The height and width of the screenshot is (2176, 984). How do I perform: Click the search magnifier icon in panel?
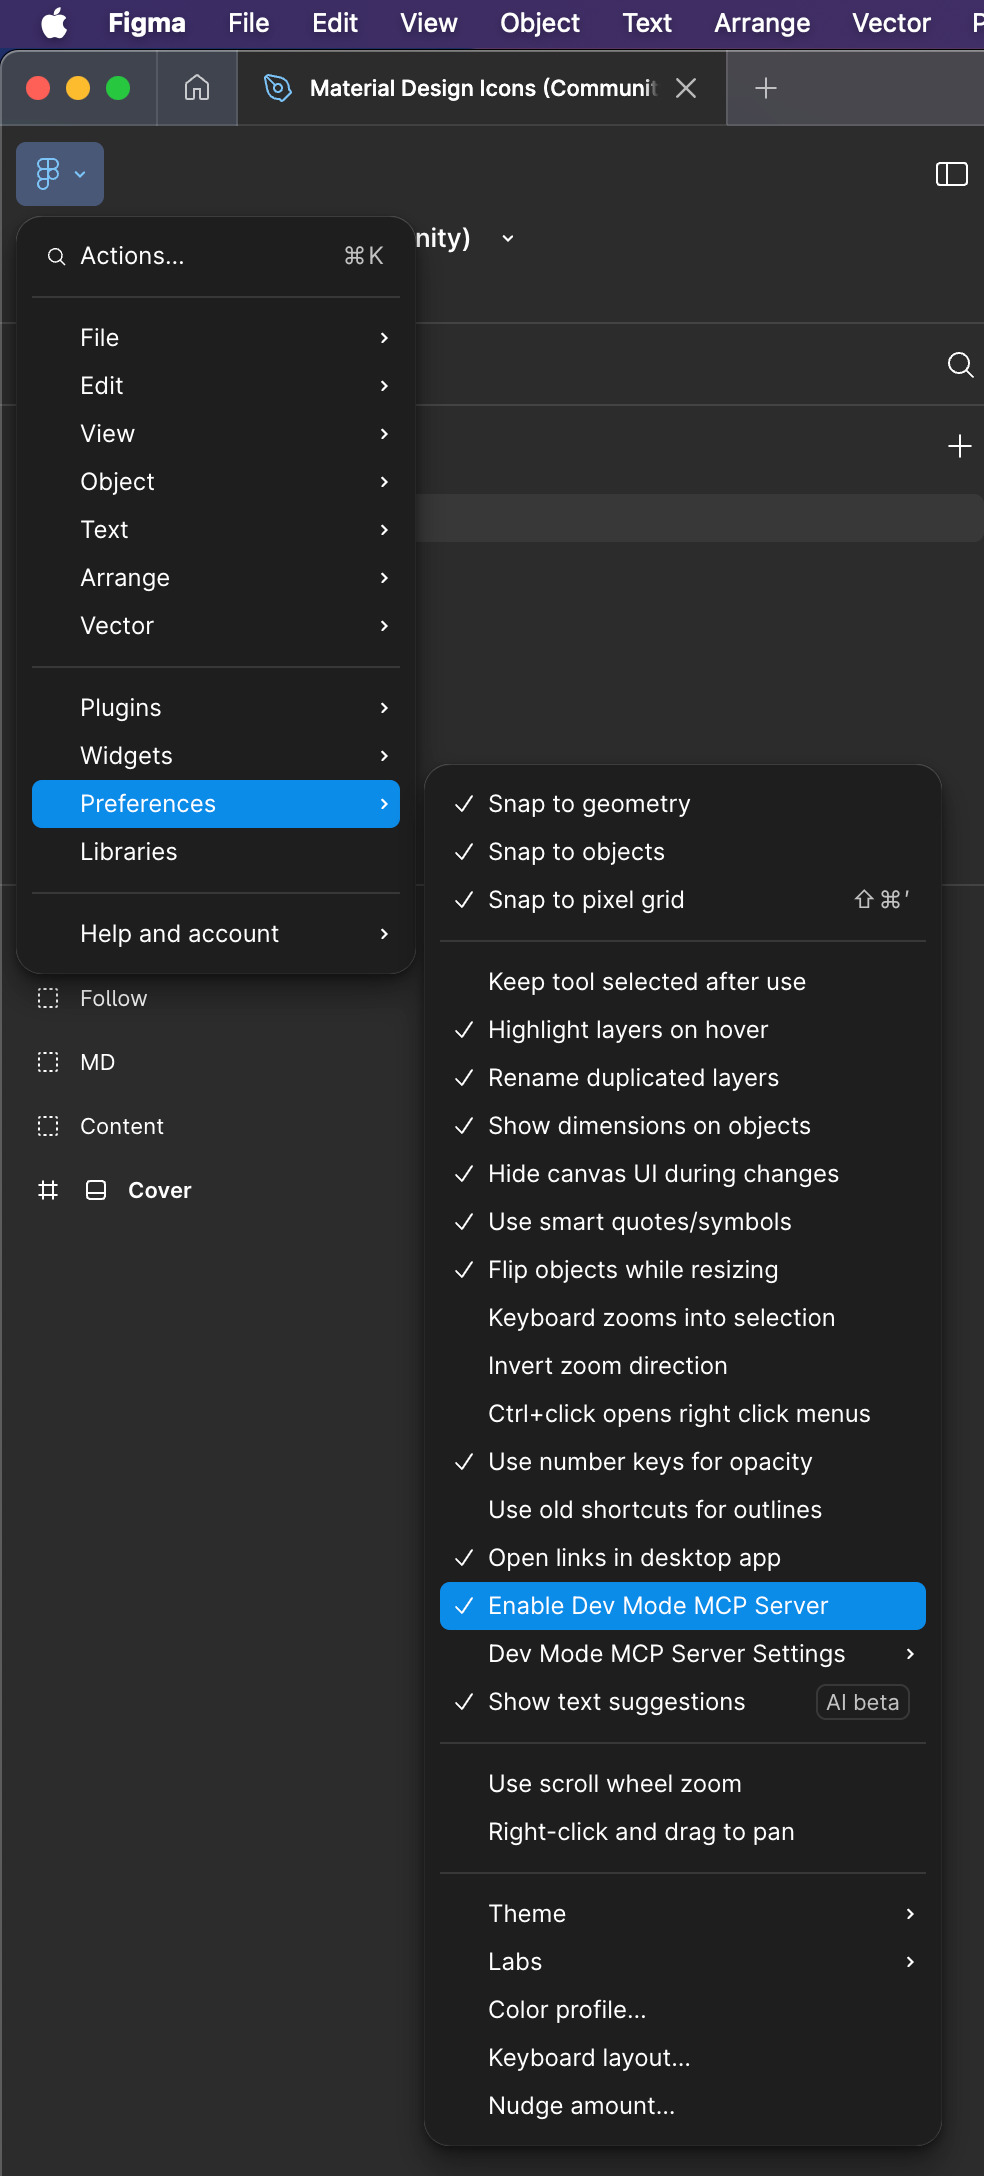(x=960, y=365)
